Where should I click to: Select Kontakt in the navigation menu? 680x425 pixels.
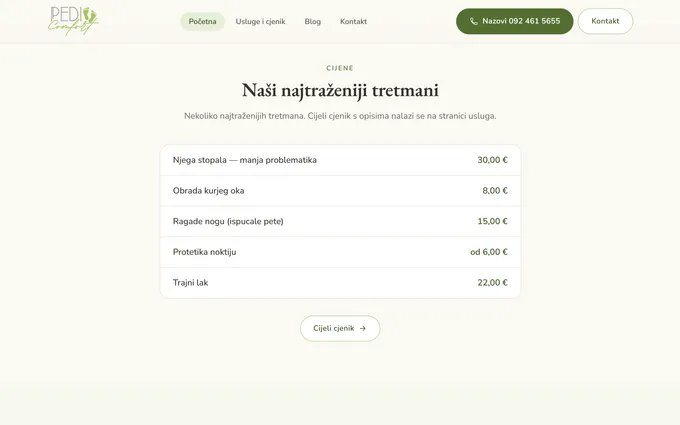[x=353, y=21]
